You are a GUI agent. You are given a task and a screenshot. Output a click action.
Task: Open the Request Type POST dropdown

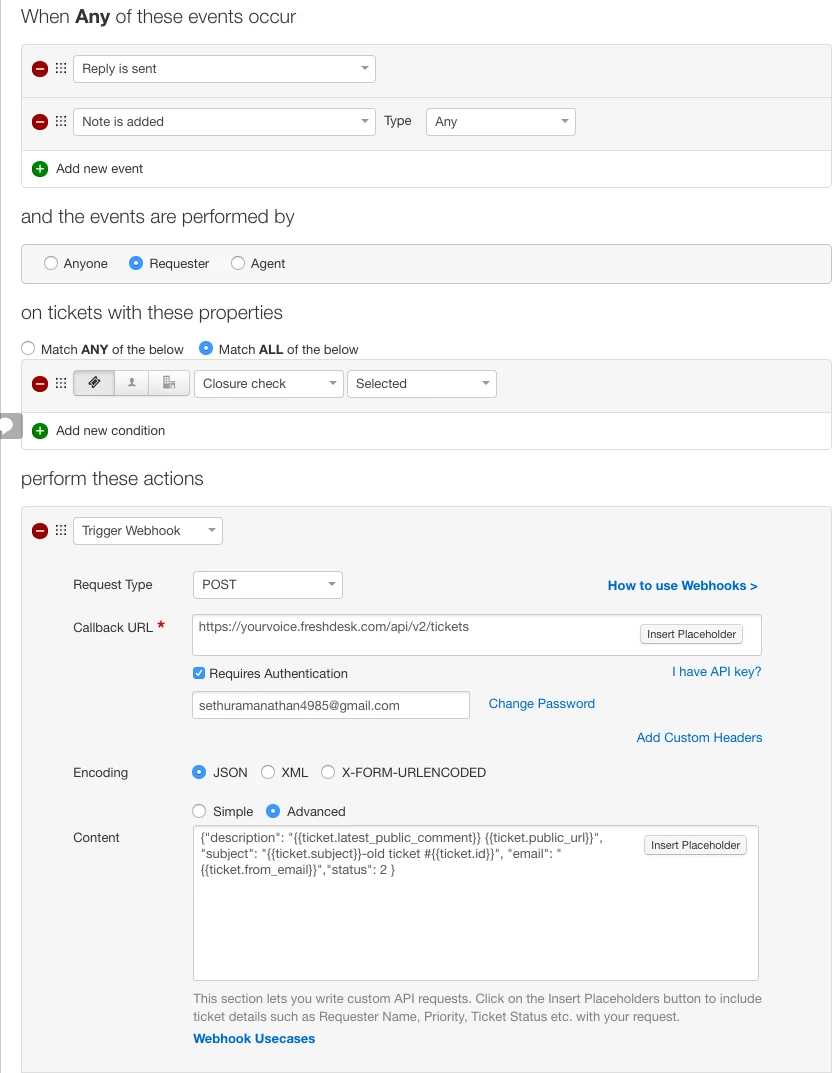(268, 585)
